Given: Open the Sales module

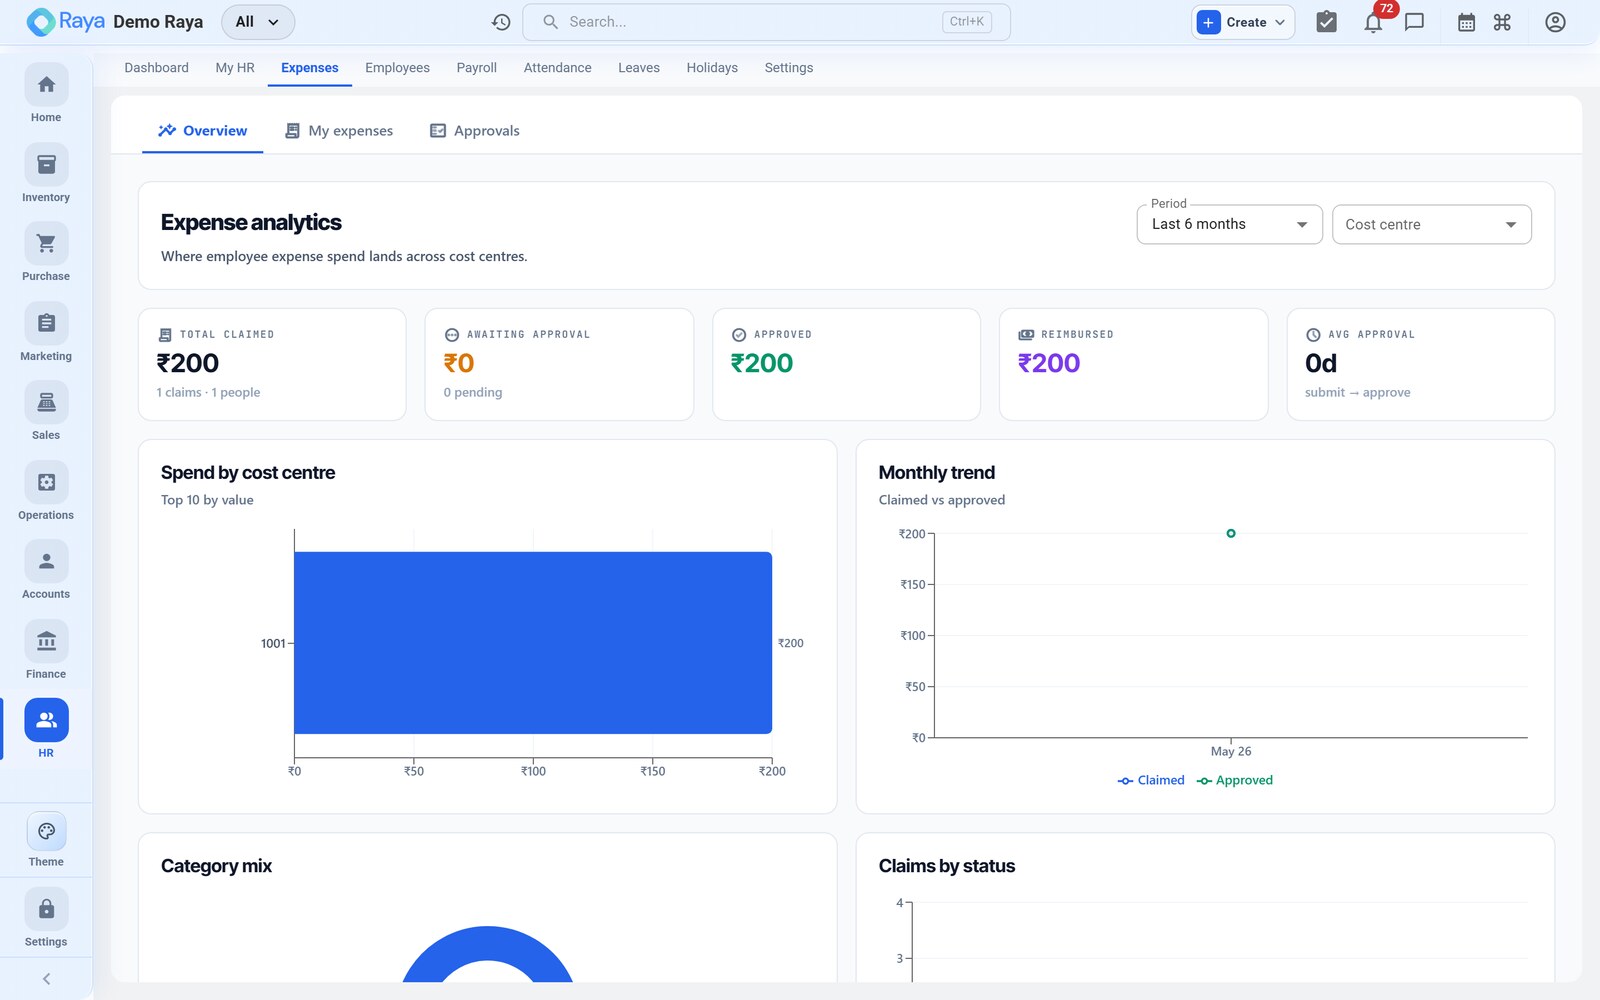Looking at the screenshot, I should 46,412.
